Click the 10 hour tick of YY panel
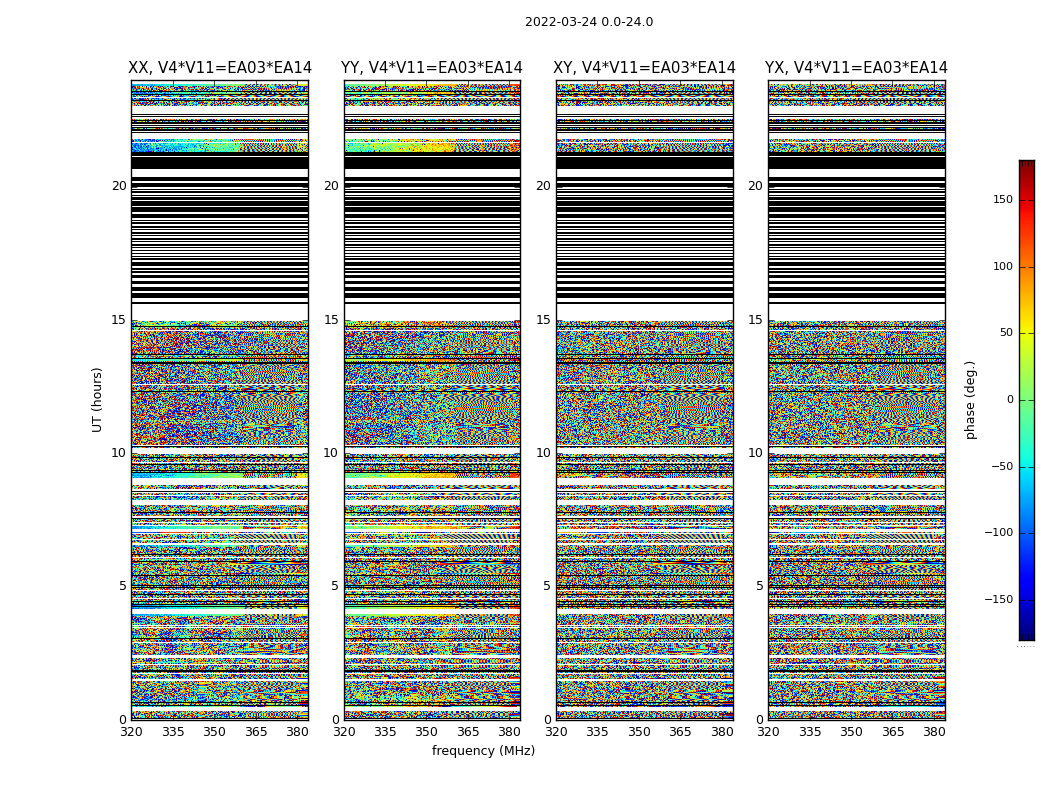 coord(331,453)
